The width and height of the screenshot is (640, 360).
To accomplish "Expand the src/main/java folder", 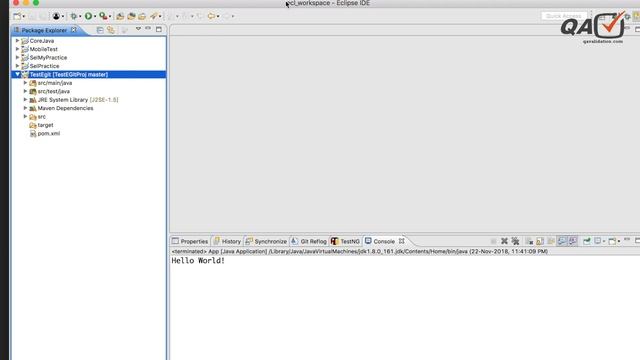I will click(x=25, y=83).
